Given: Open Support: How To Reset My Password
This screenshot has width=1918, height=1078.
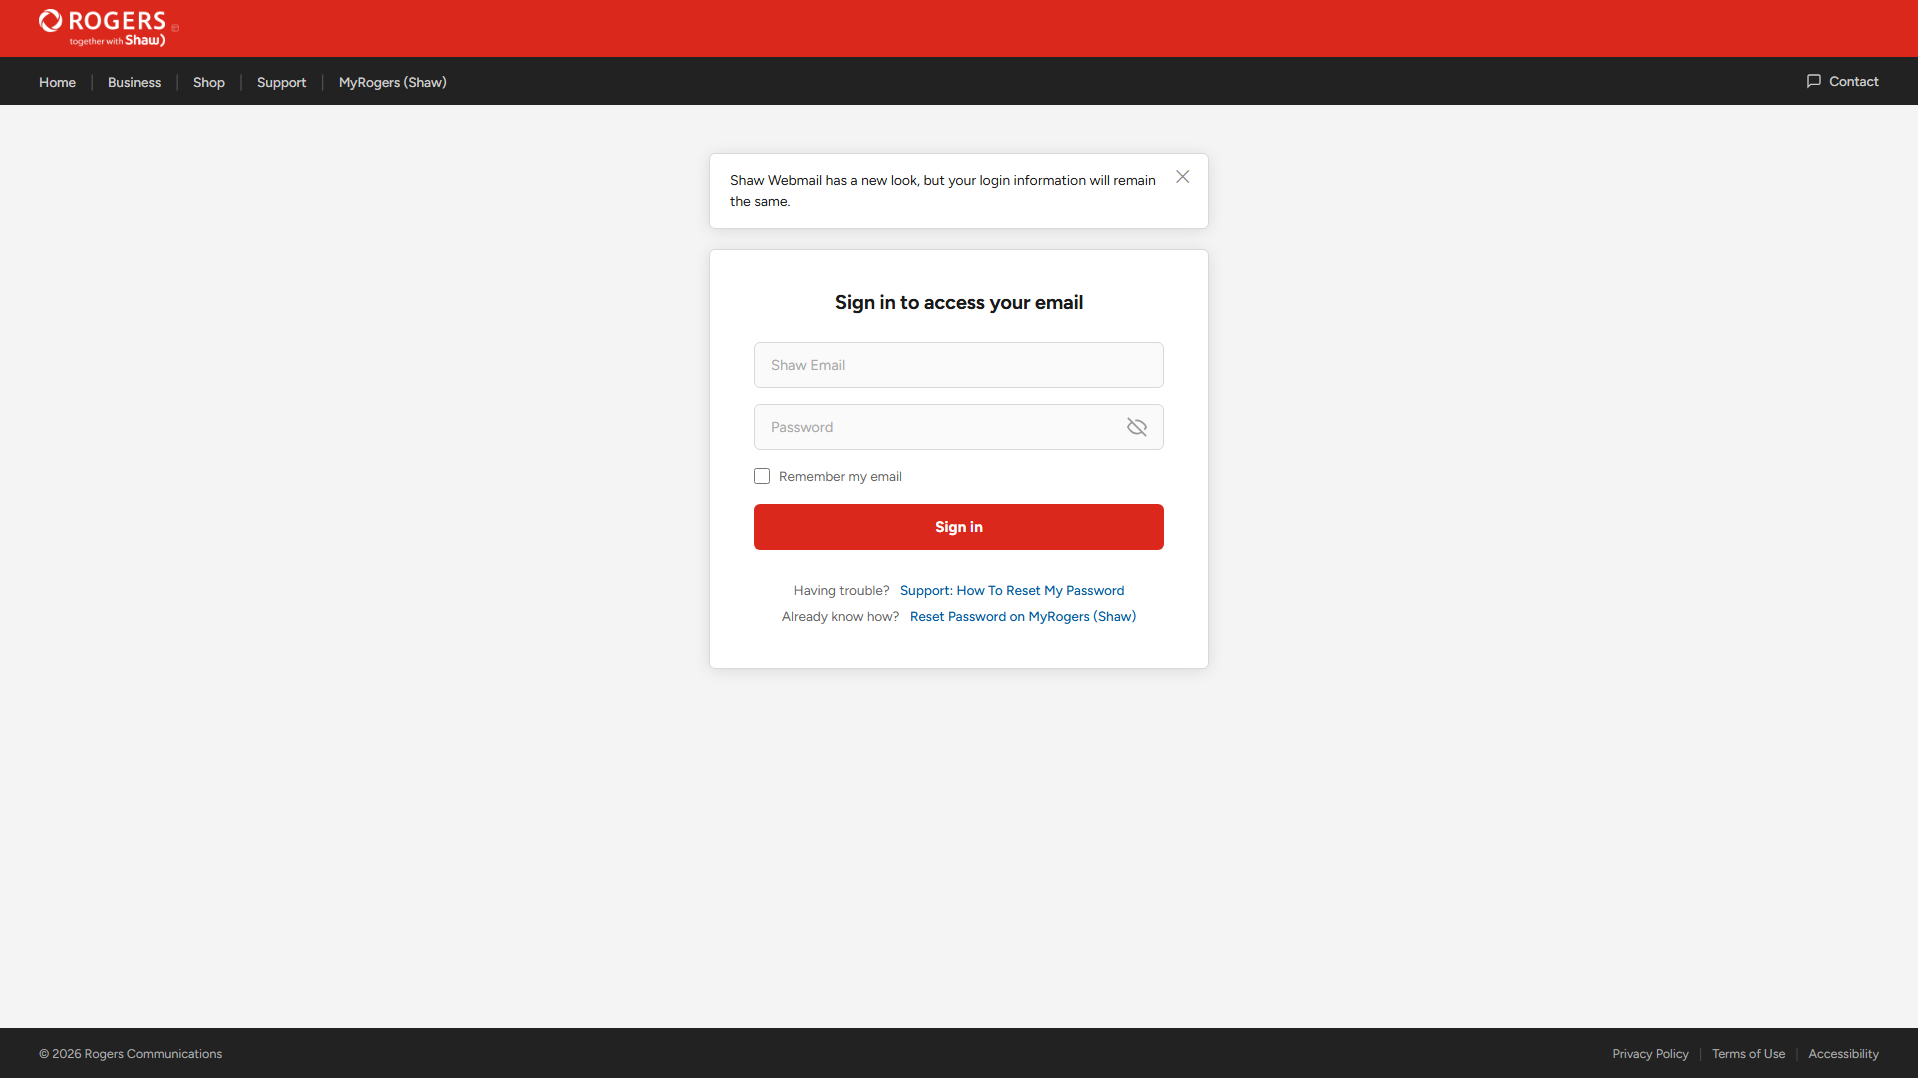Looking at the screenshot, I should (x=1011, y=590).
